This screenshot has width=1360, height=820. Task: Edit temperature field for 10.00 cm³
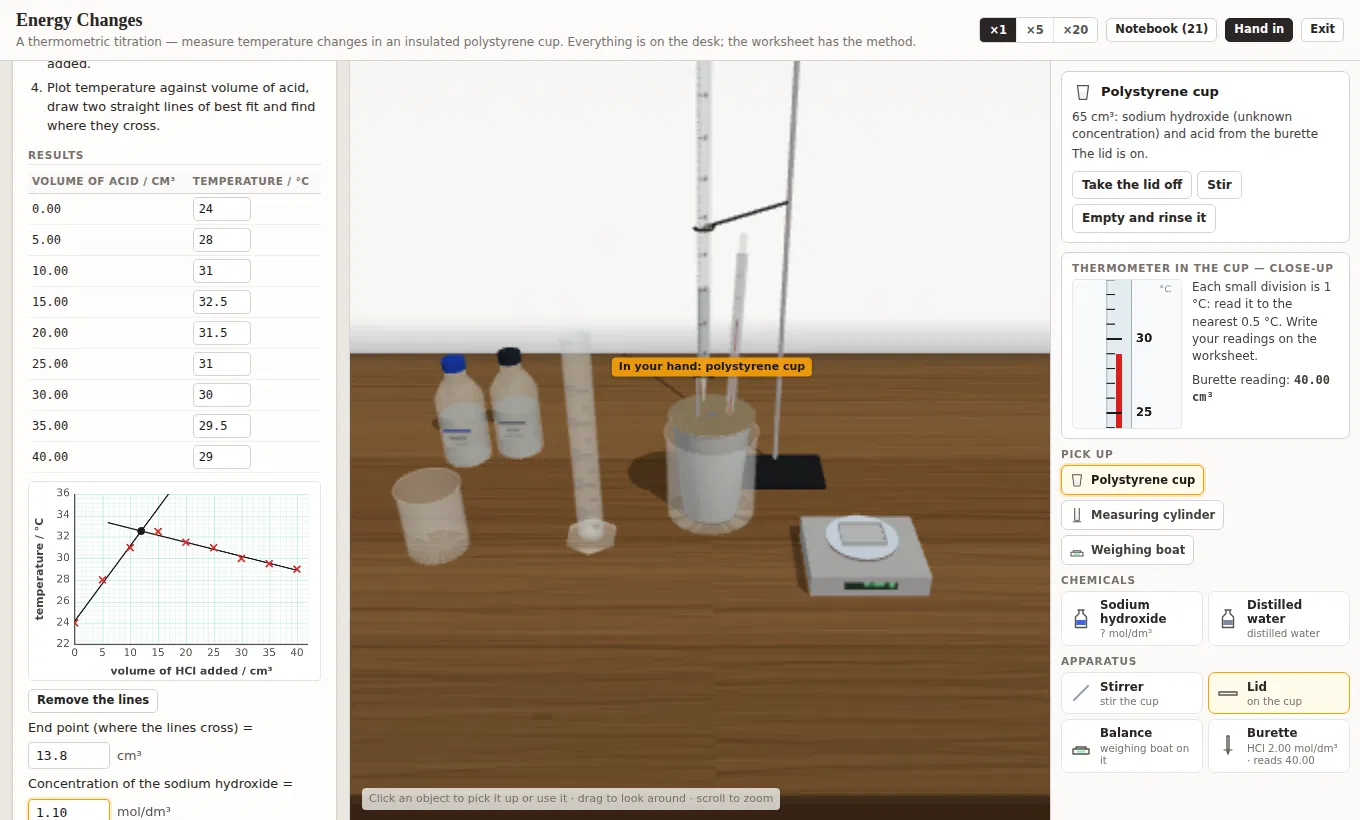221,271
